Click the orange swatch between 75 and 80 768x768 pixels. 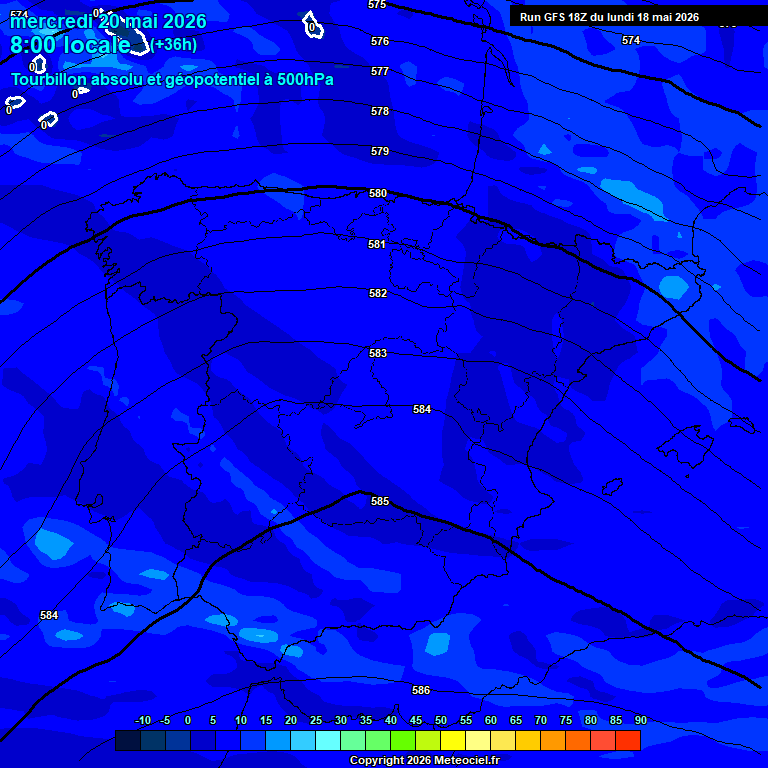578,740
